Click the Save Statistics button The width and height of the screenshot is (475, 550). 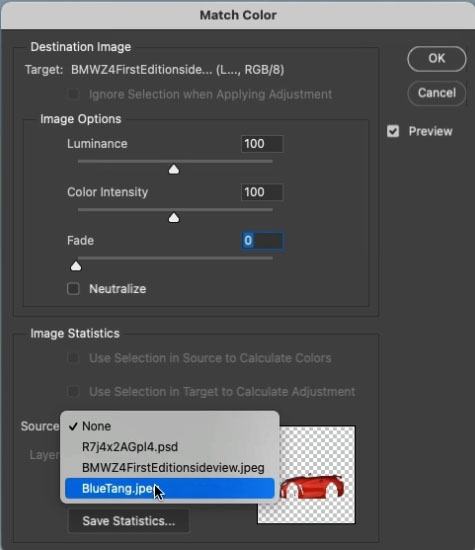click(x=129, y=521)
